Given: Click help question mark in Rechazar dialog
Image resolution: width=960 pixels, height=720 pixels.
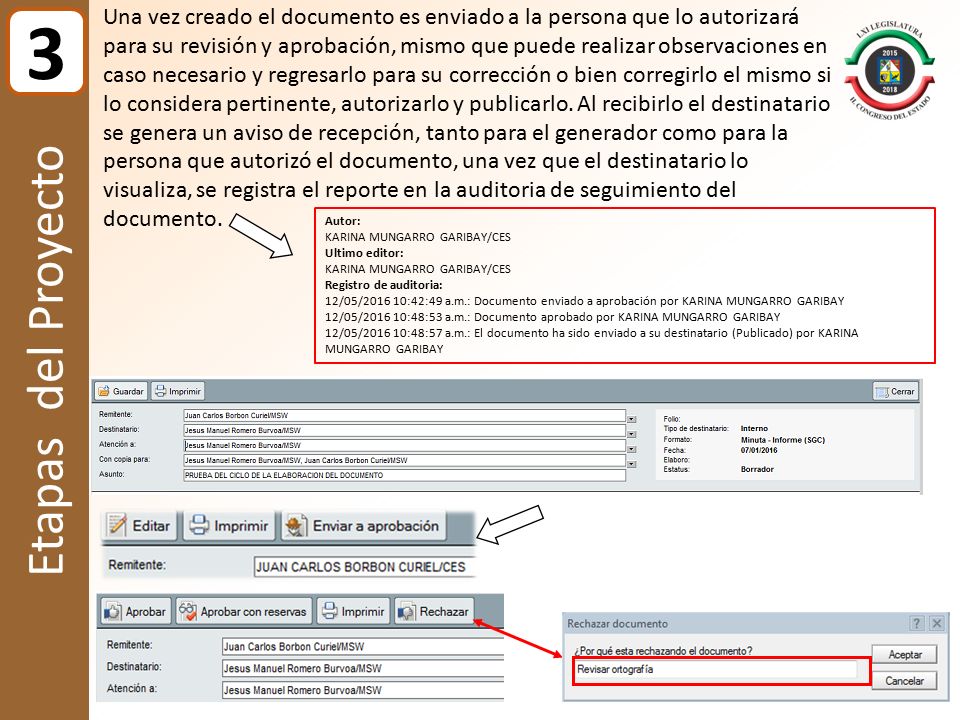Looking at the screenshot, I should coord(916,623).
